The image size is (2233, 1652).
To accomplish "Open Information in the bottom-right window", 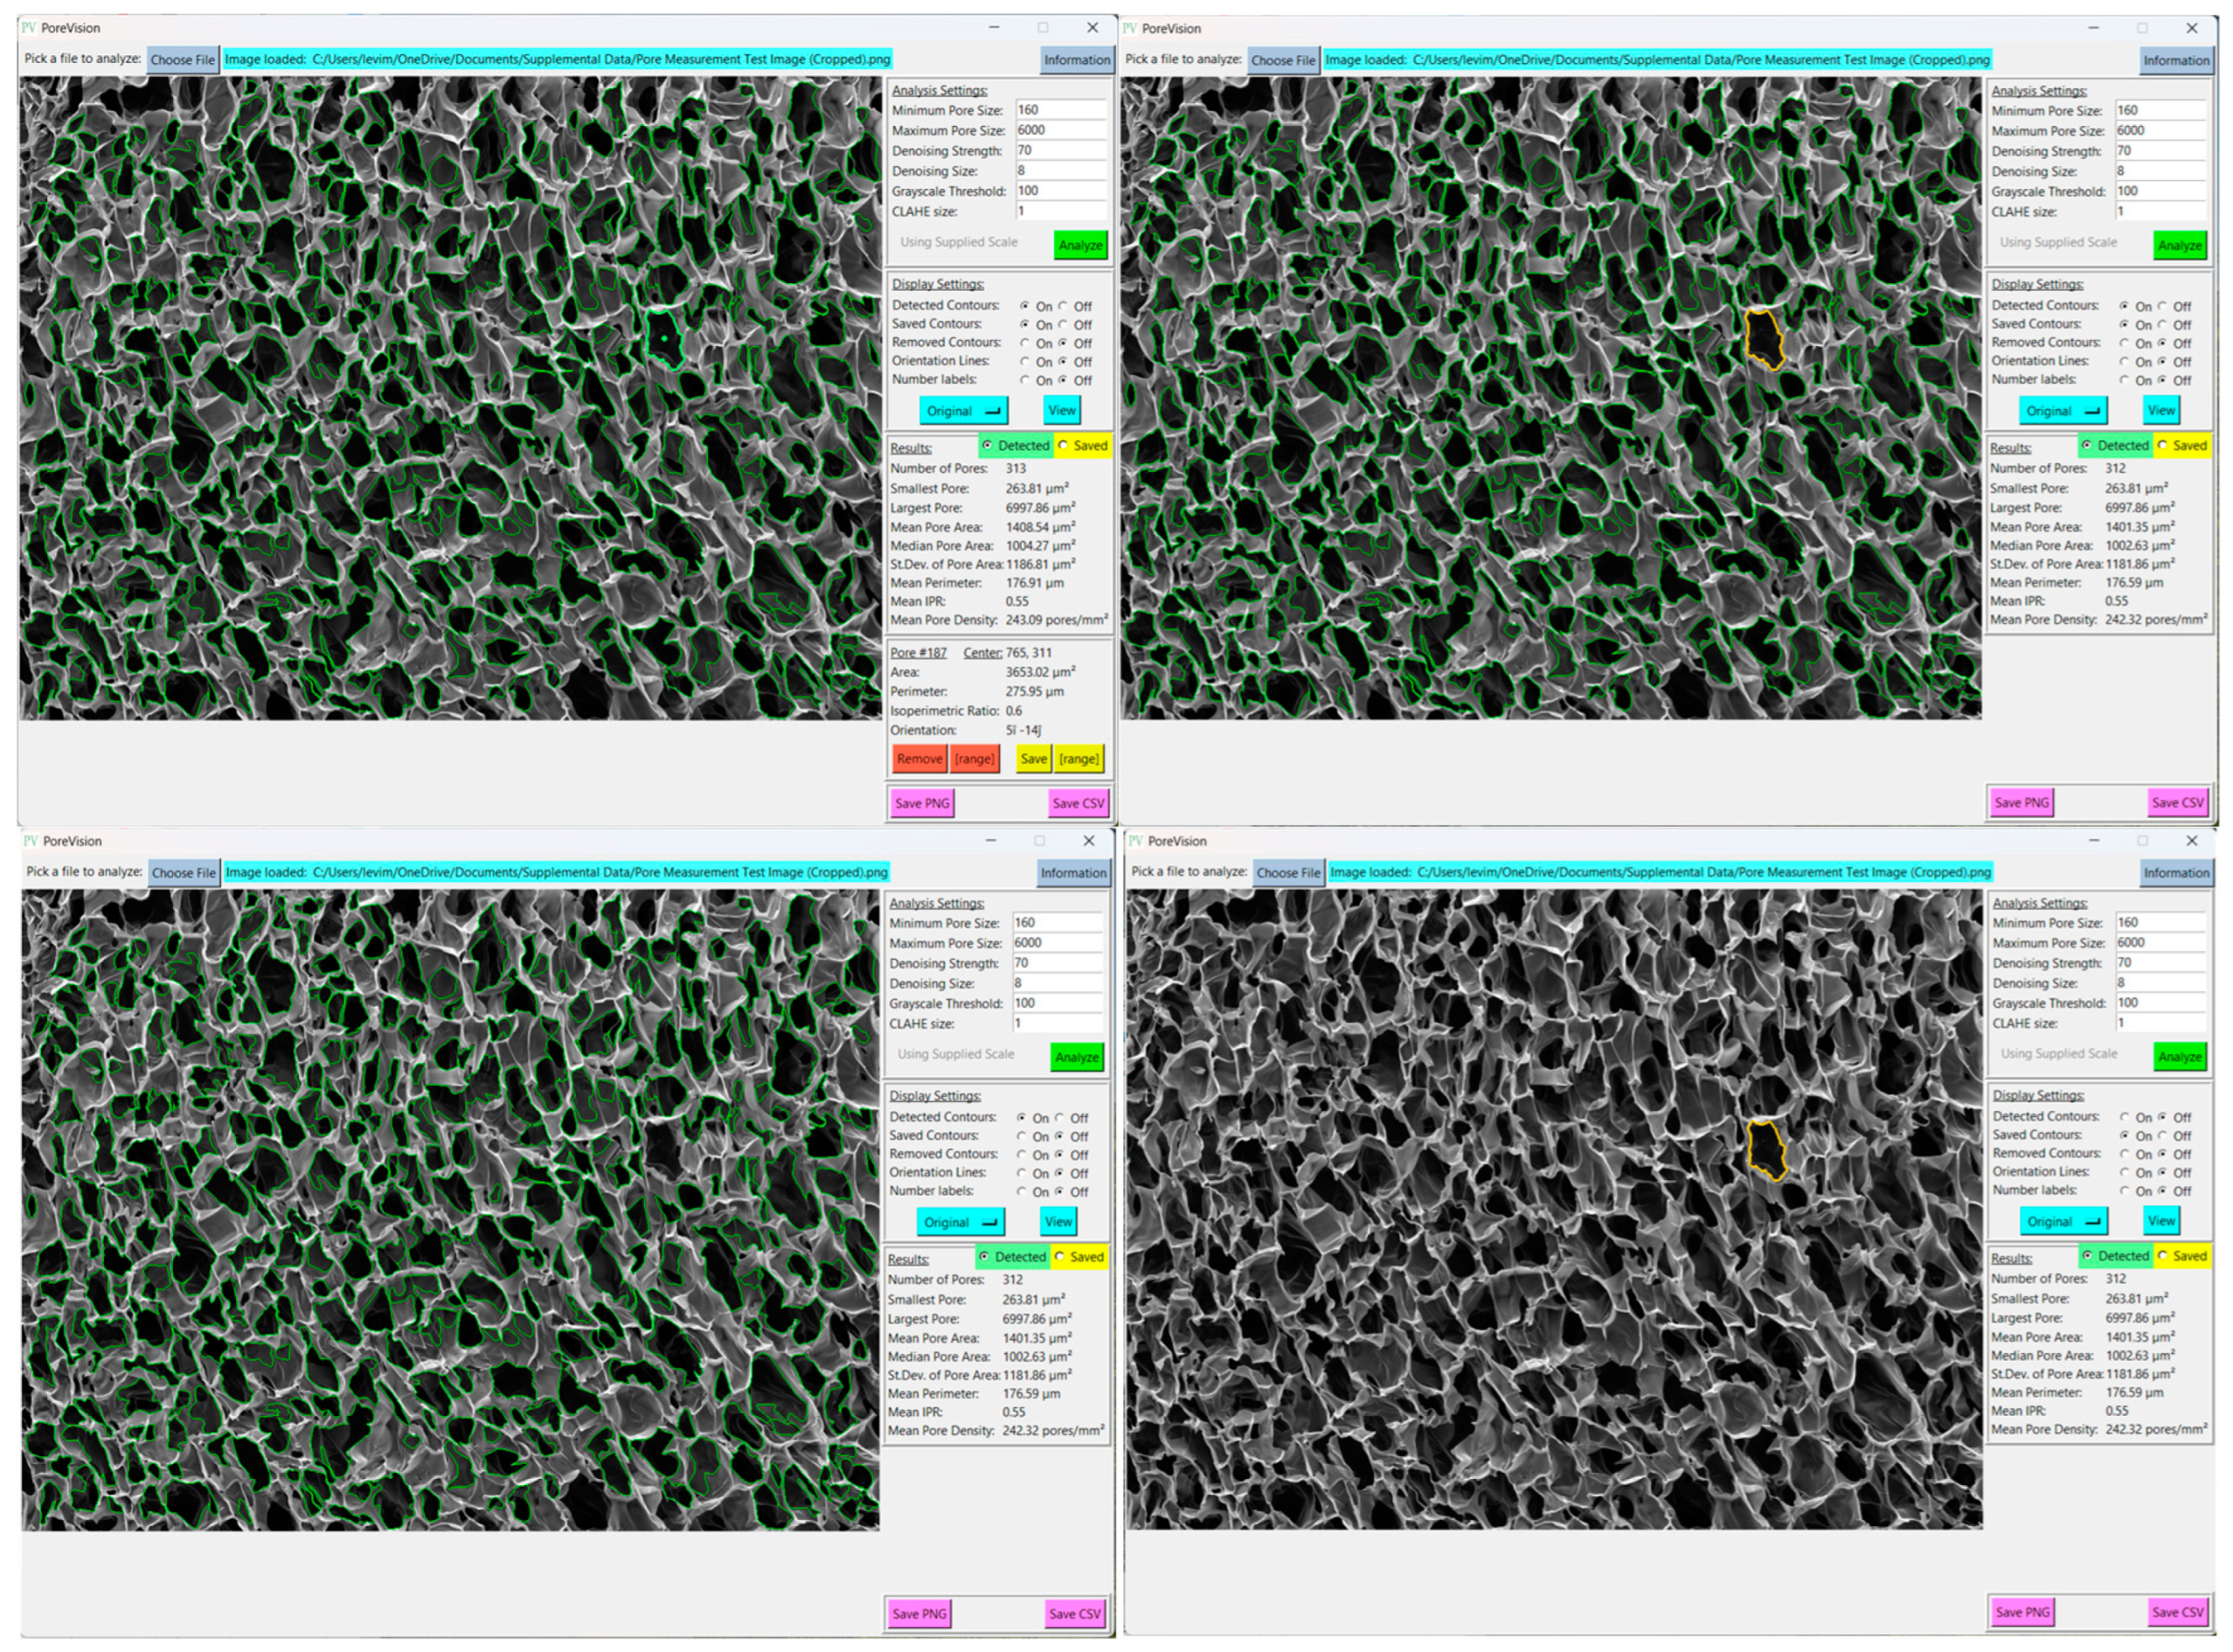I will [2175, 872].
